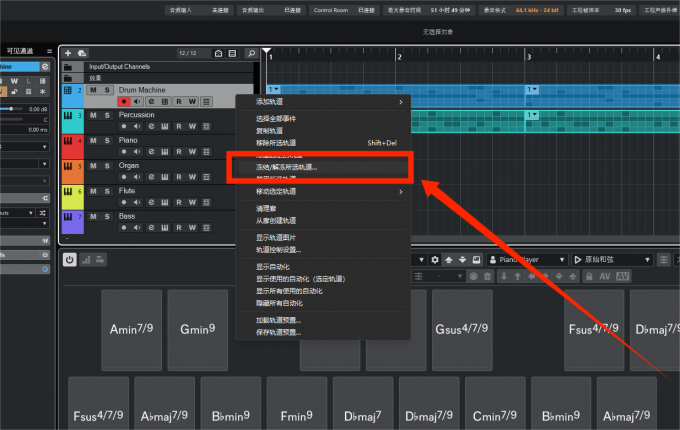Click the Piano track lanes icon
This screenshot has height=430, width=680.
(x=206, y=152)
